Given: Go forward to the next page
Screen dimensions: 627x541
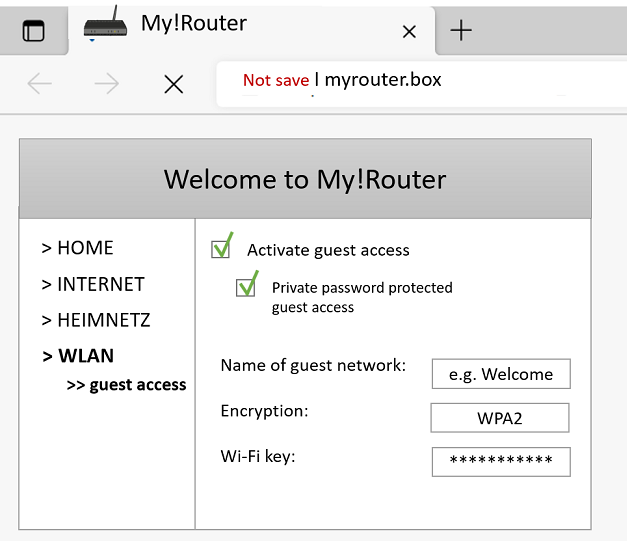Looking at the screenshot, I should [106, 84].
